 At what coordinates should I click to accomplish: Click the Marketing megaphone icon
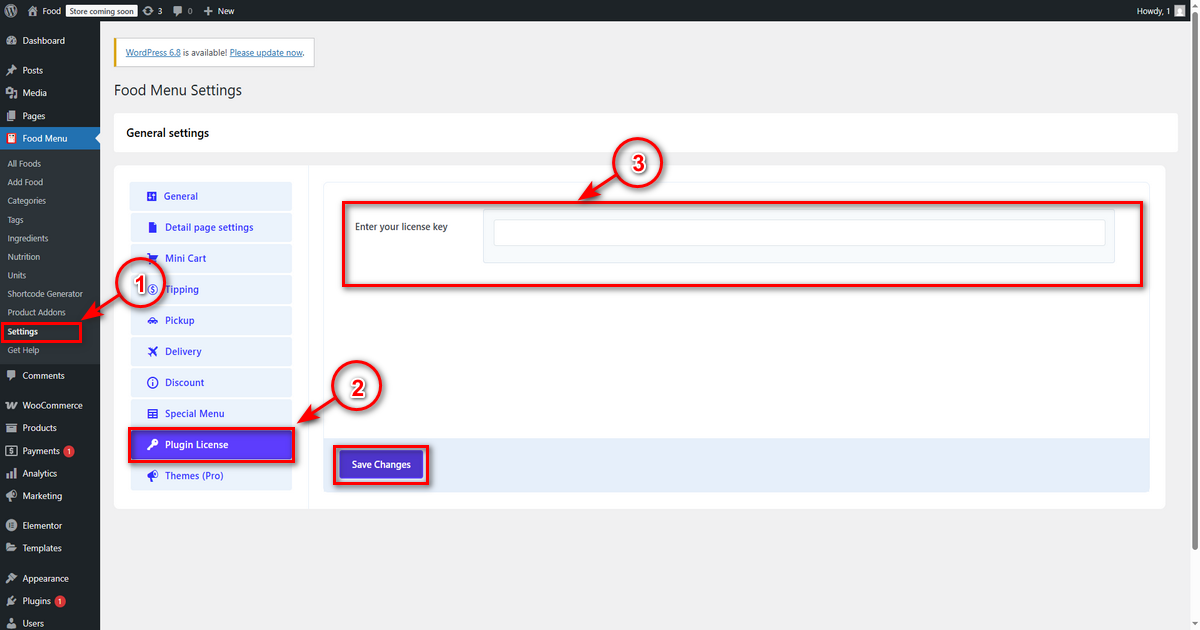point(11,496)
